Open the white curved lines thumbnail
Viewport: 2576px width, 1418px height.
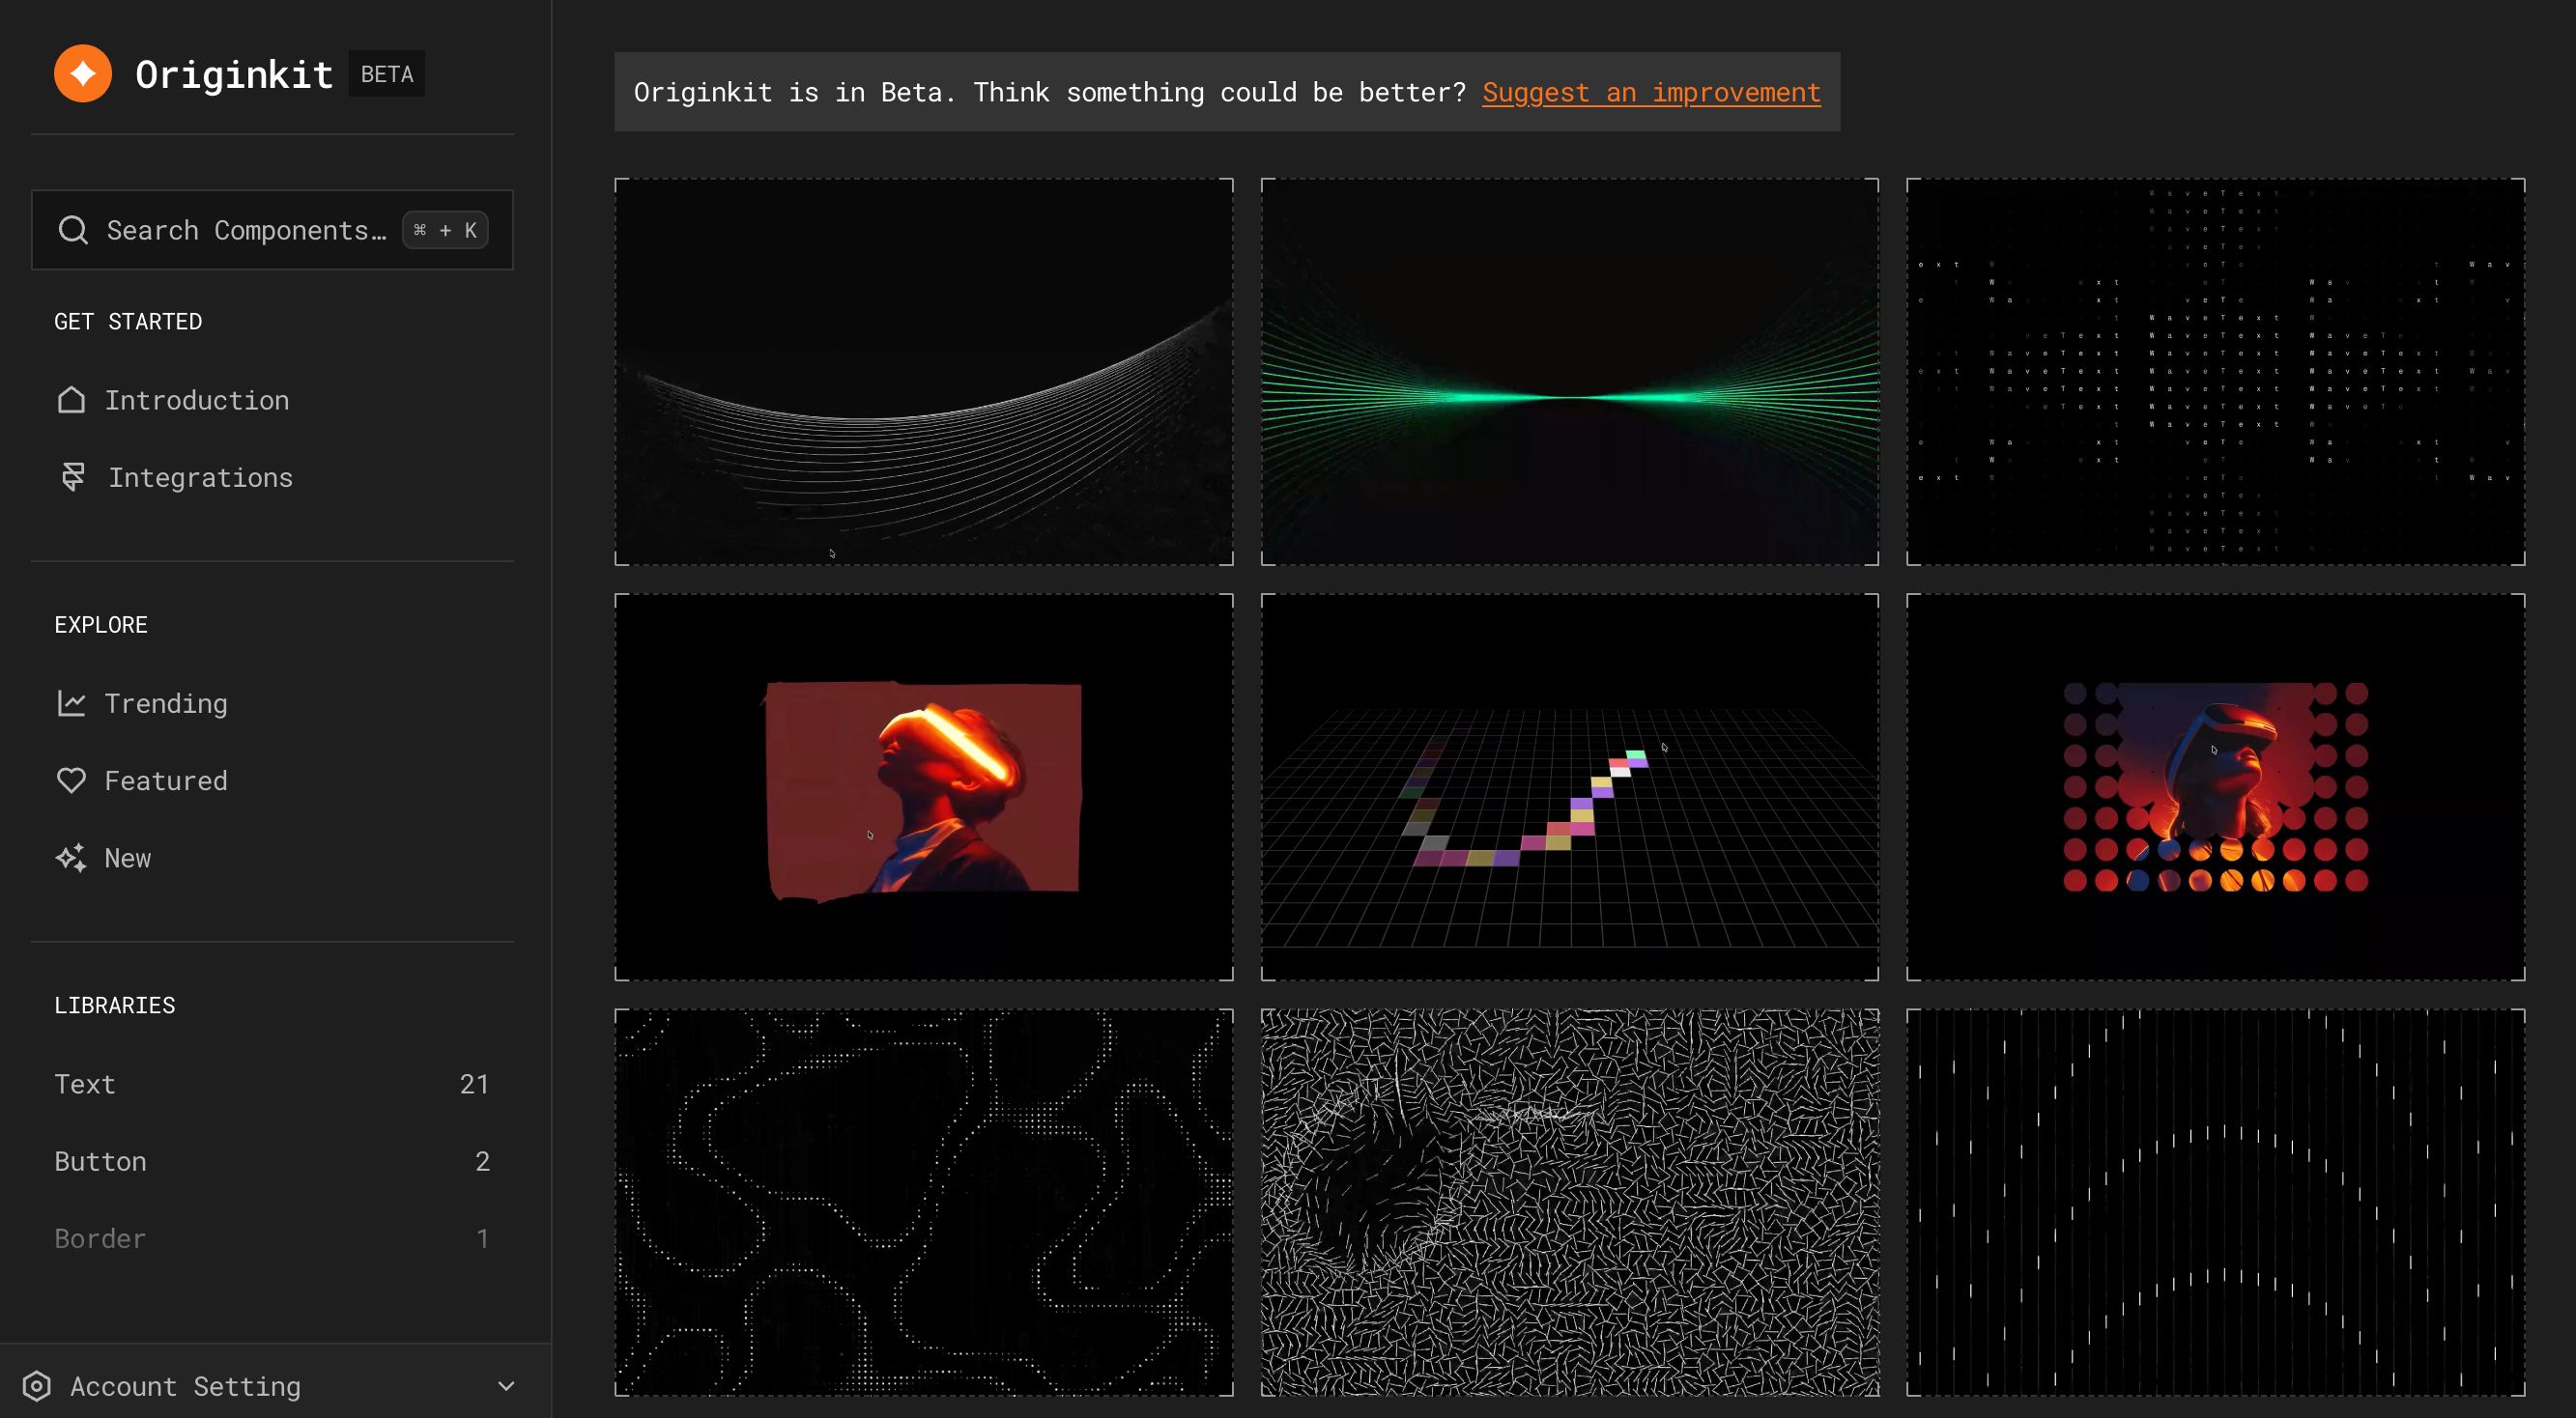924,372
